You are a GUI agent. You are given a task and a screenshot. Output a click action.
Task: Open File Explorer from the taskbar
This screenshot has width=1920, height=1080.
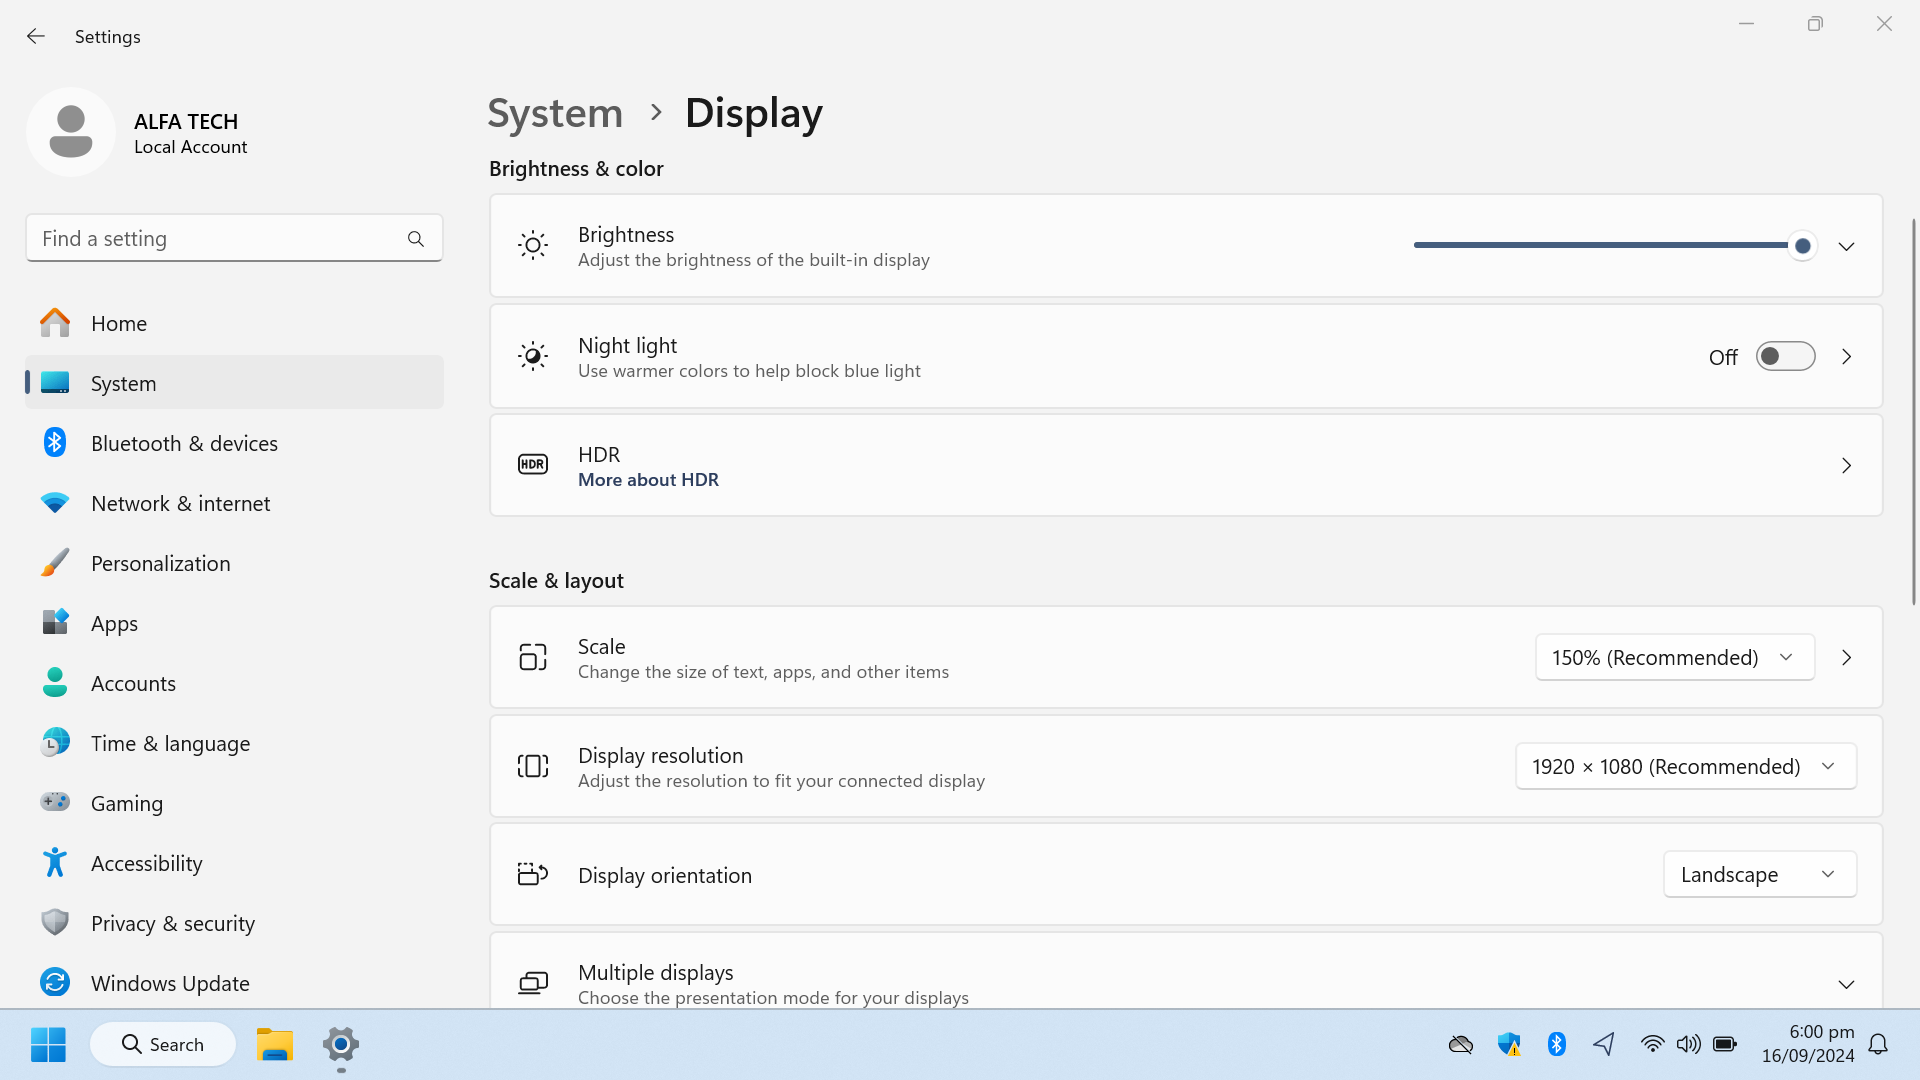pyautogui.click(x=274, y=1044)
